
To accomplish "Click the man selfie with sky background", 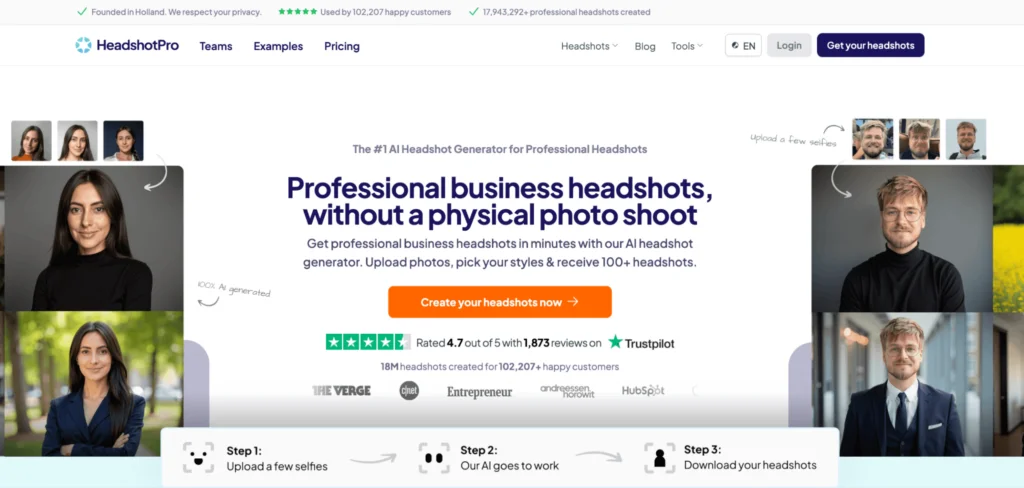I will coord(966,139).
